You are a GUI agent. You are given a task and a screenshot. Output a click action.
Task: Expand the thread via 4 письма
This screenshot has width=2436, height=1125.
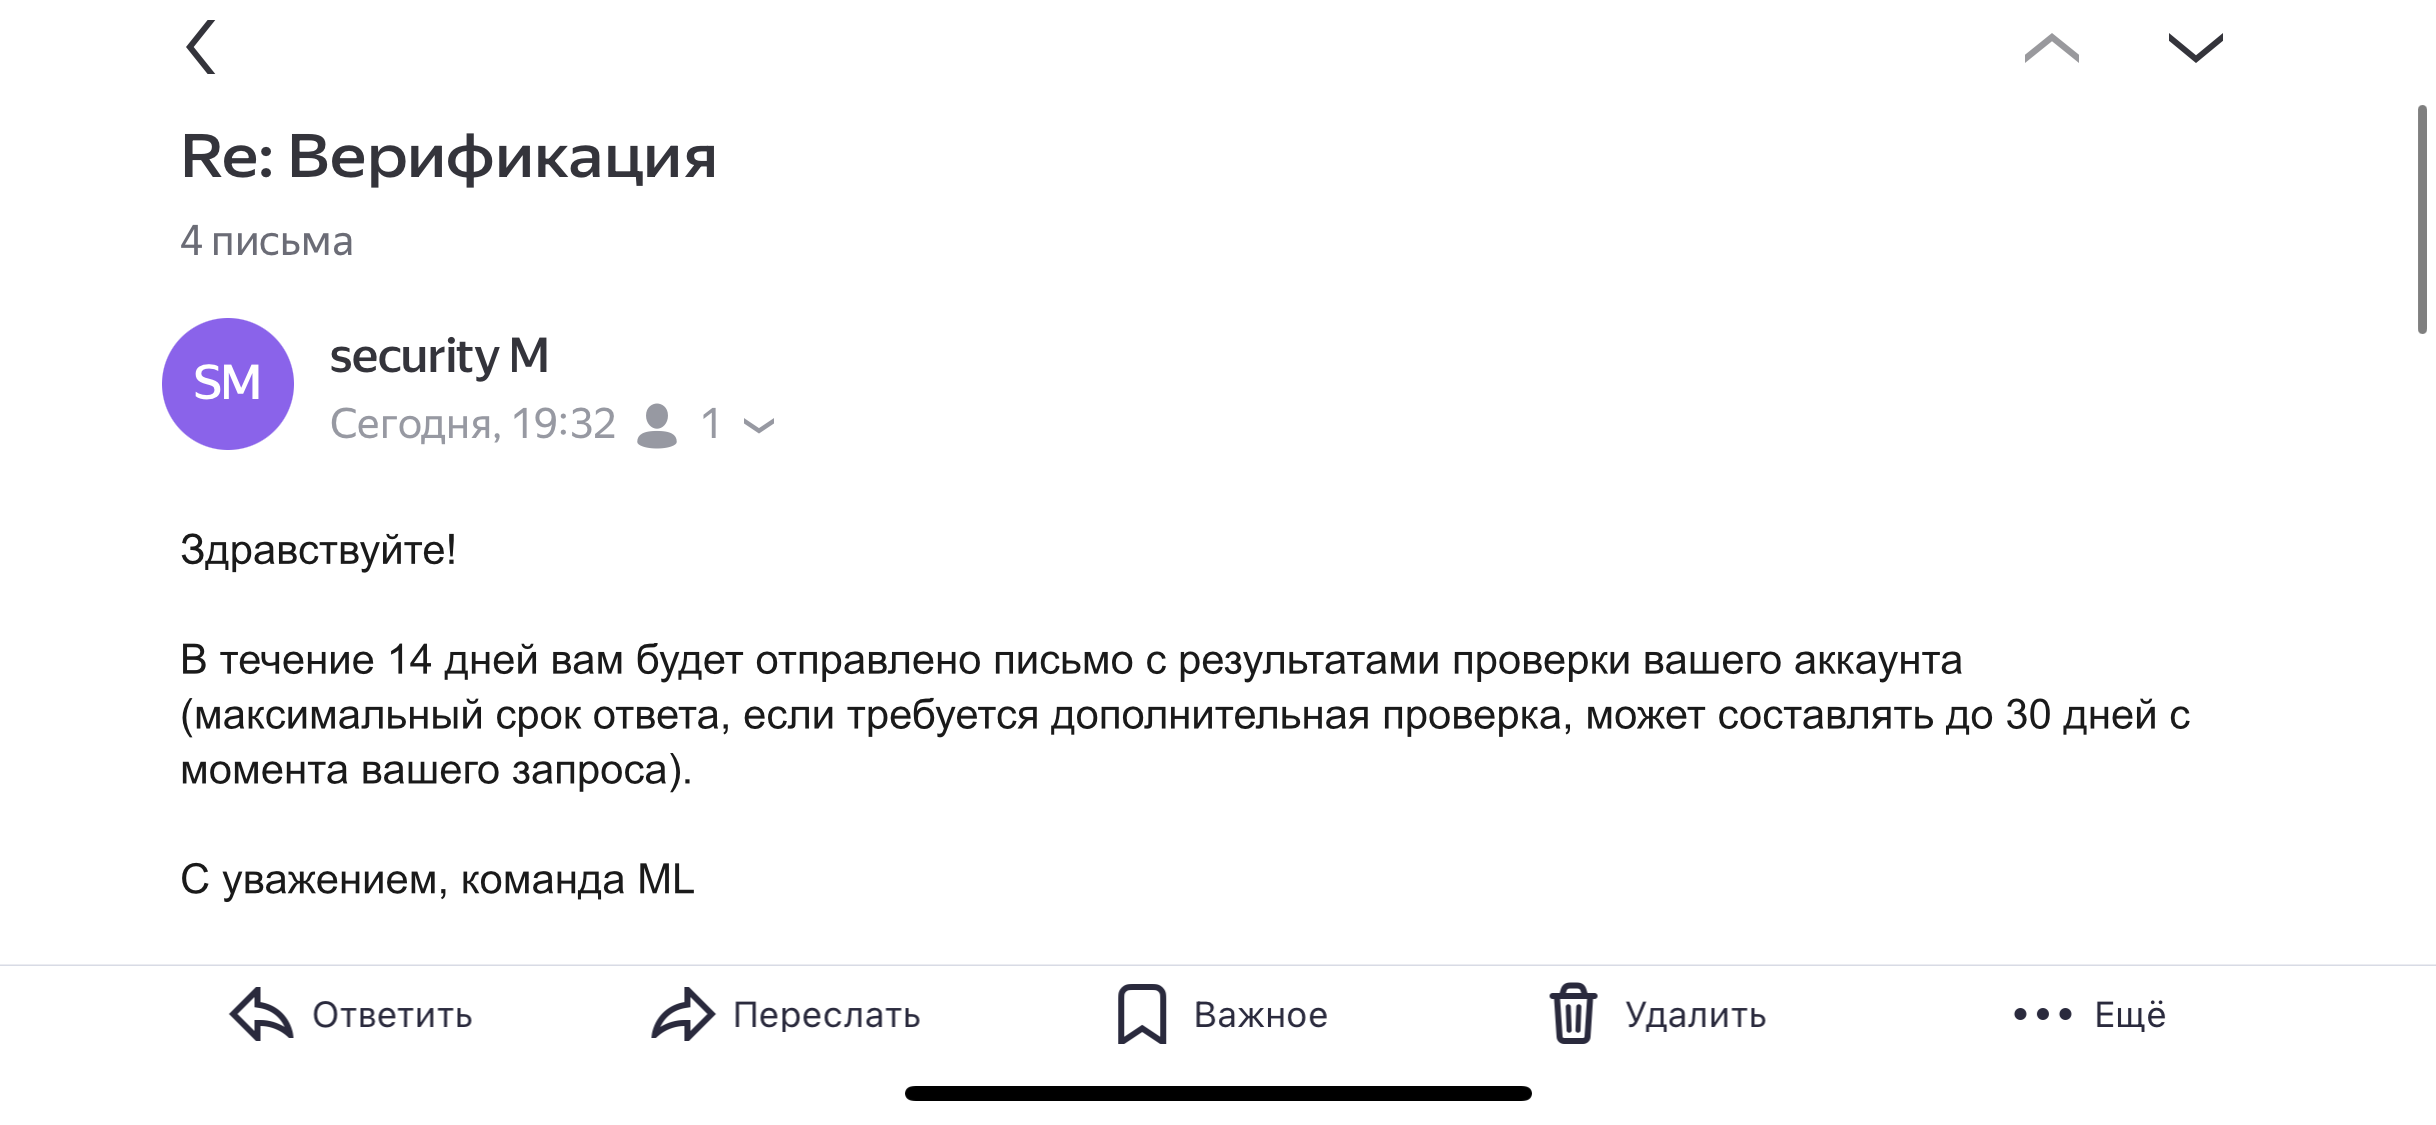266,241
